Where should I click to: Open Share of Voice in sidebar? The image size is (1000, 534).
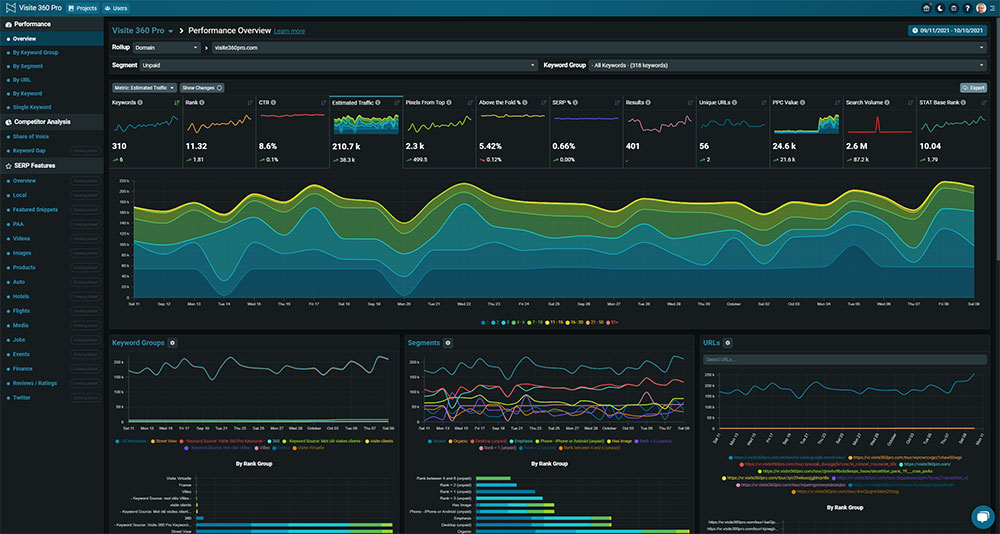(31, 137)
